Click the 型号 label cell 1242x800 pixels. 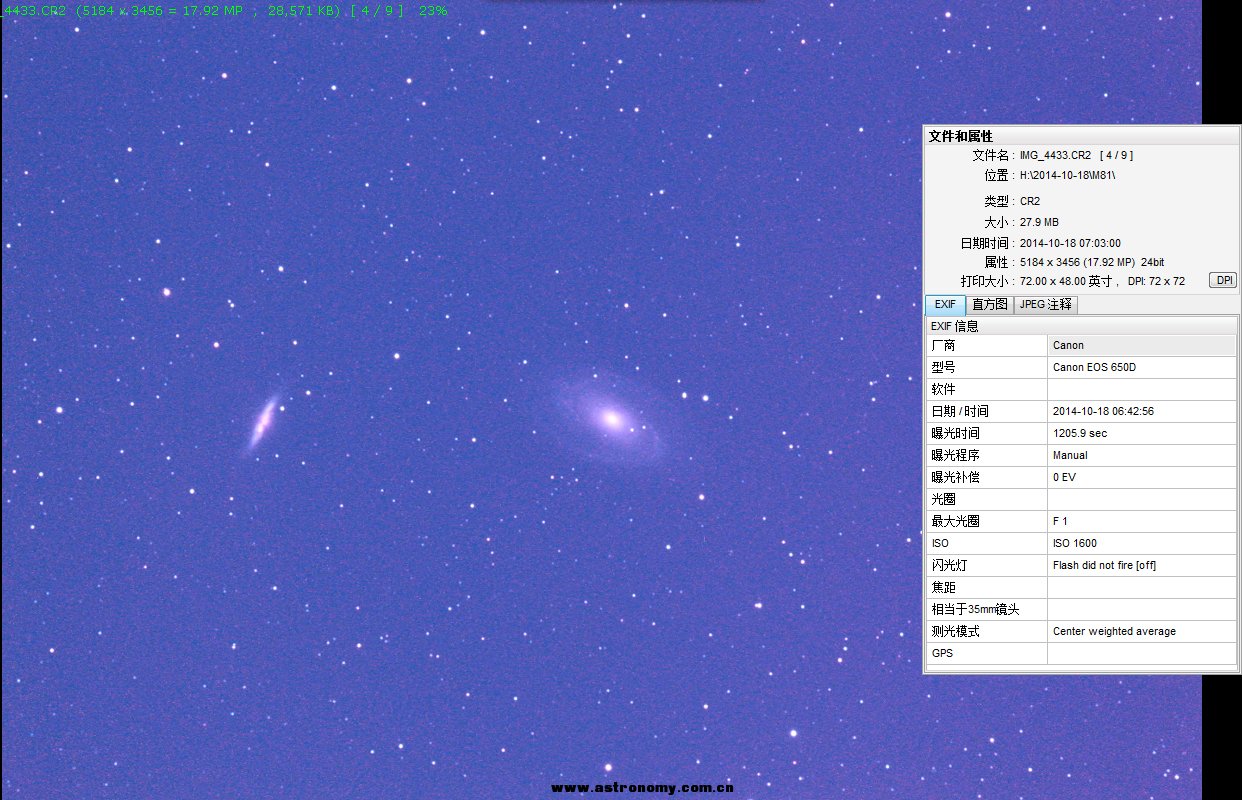click(987, 367)
